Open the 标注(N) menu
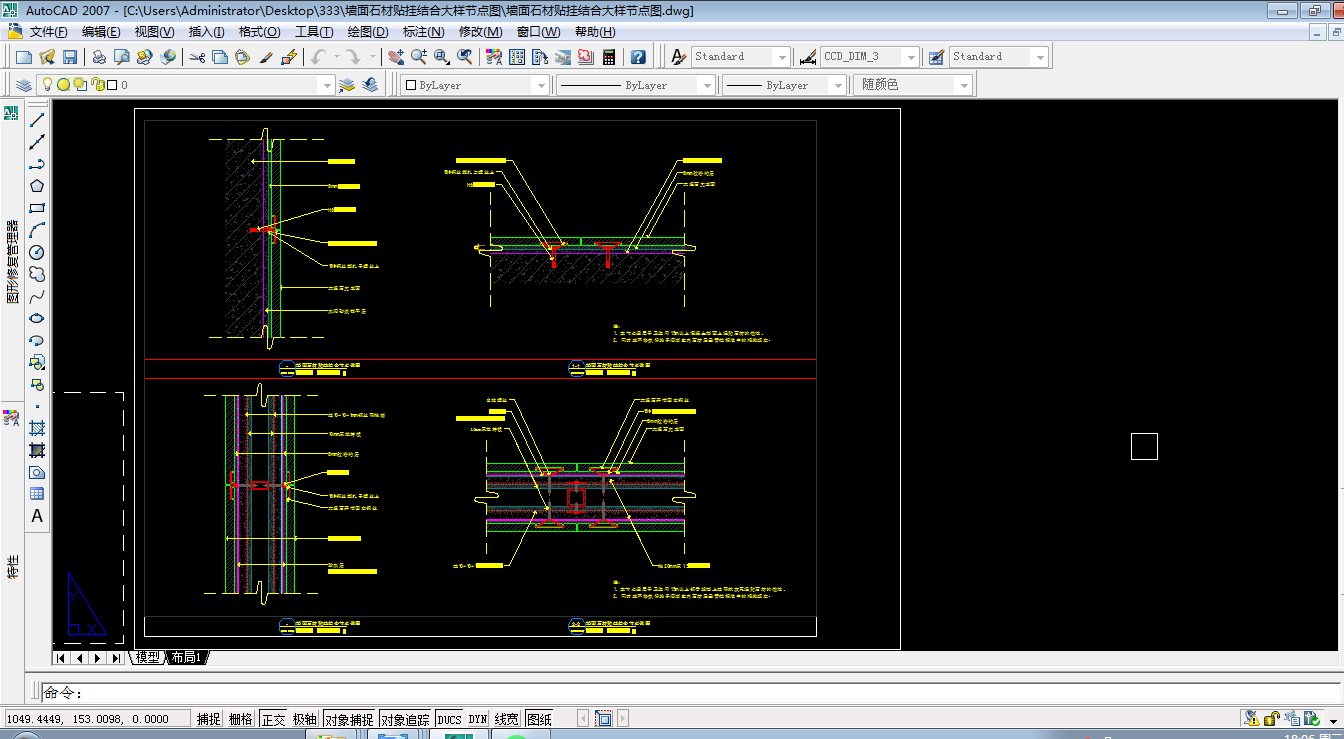This screenshot has height=739, width=1344. (x=423, y=32)
